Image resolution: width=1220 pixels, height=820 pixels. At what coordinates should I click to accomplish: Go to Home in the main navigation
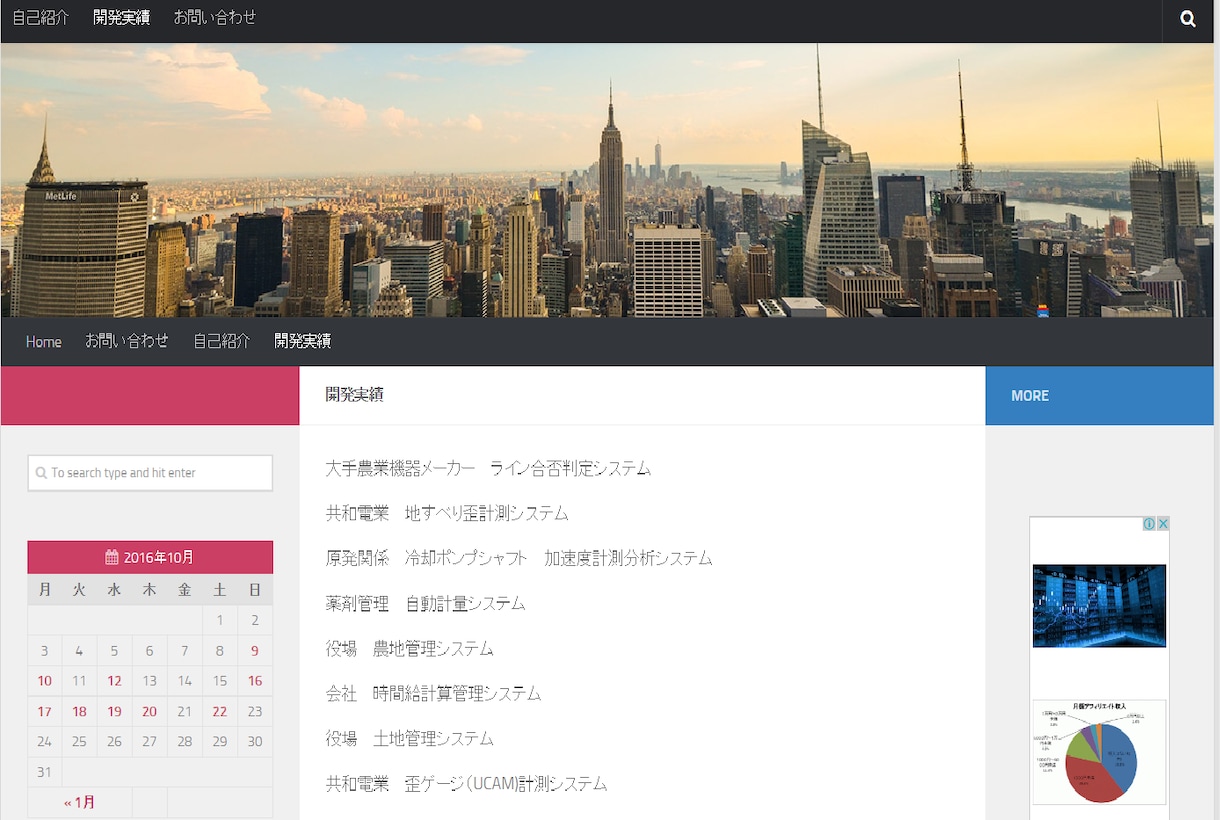pyautogui.click(x=43, y=342)
